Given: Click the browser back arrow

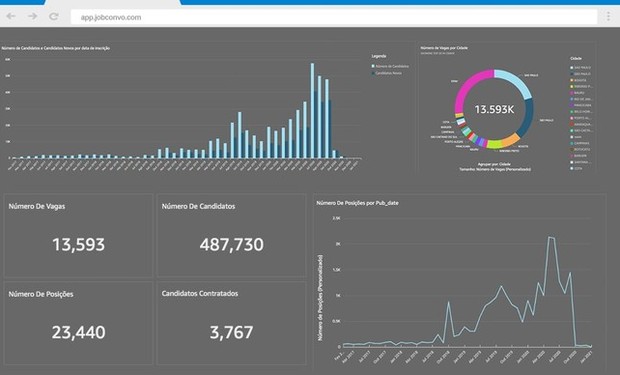Looking at the screenshot, I should [11, 16].
